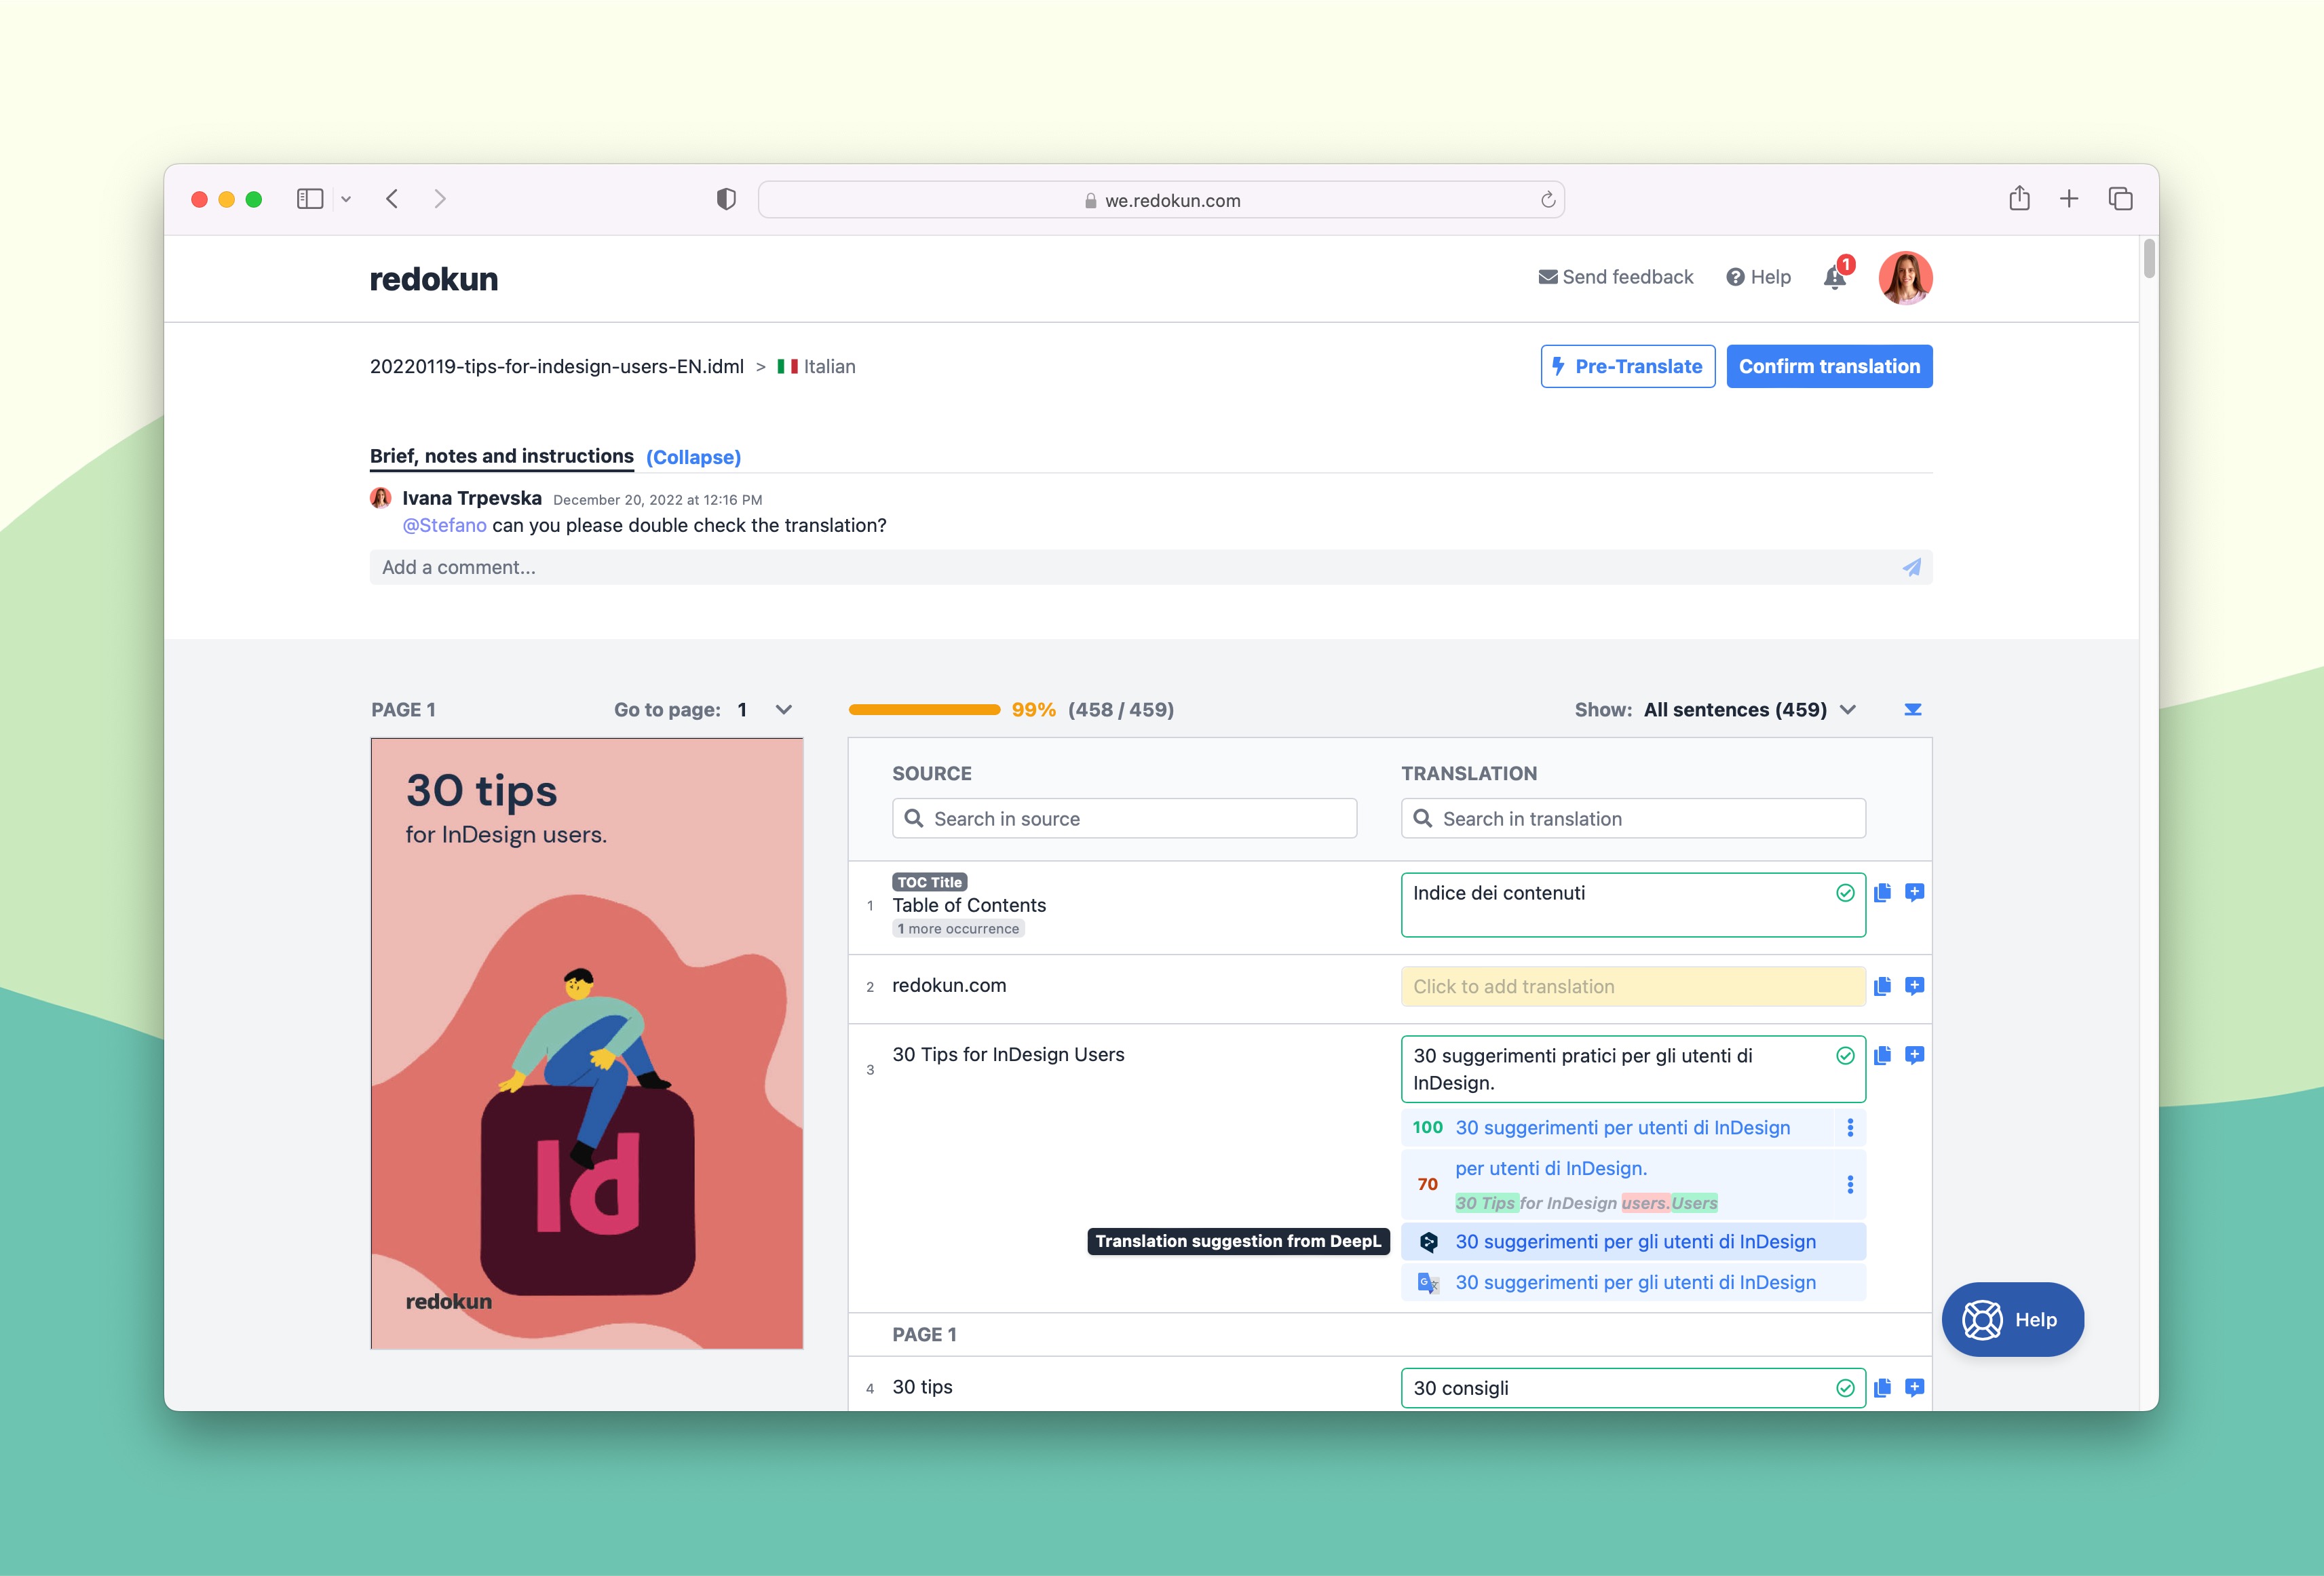Add comment on 30 Tips for InDesign Users row
This screenshot has height=1576, width=2324.
point(1914,1055)
